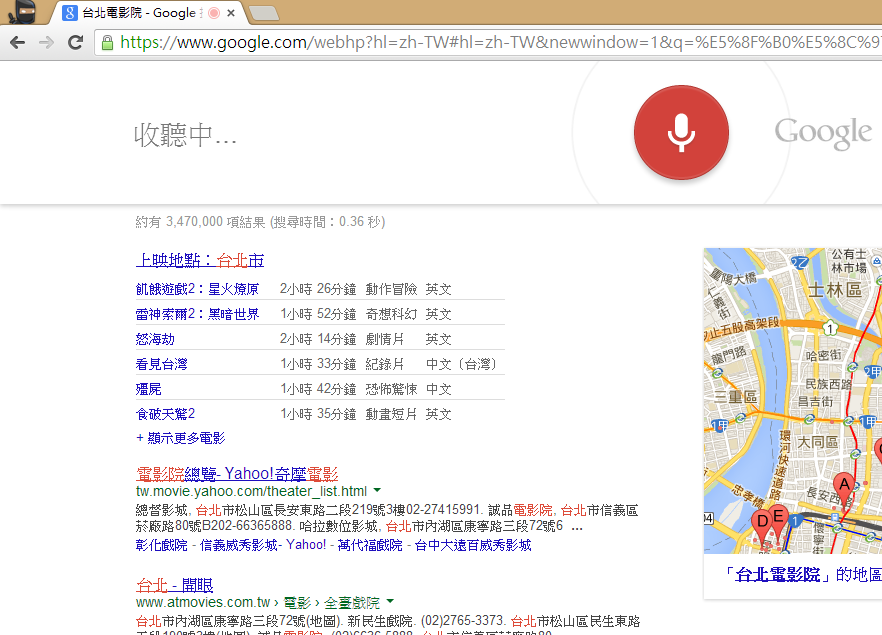Expand 顯示更多電影 to show more movies
The width and height of the screenshot is (882, 635).
(x=181, y=438)
